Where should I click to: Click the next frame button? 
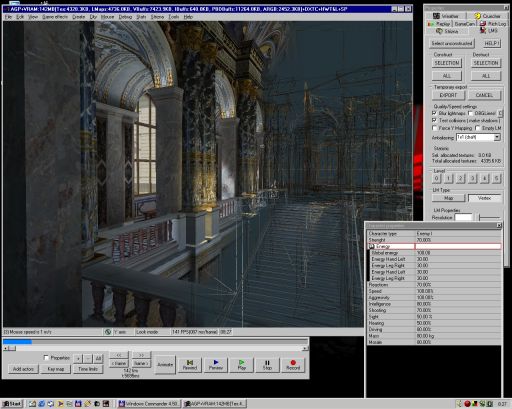141,363
